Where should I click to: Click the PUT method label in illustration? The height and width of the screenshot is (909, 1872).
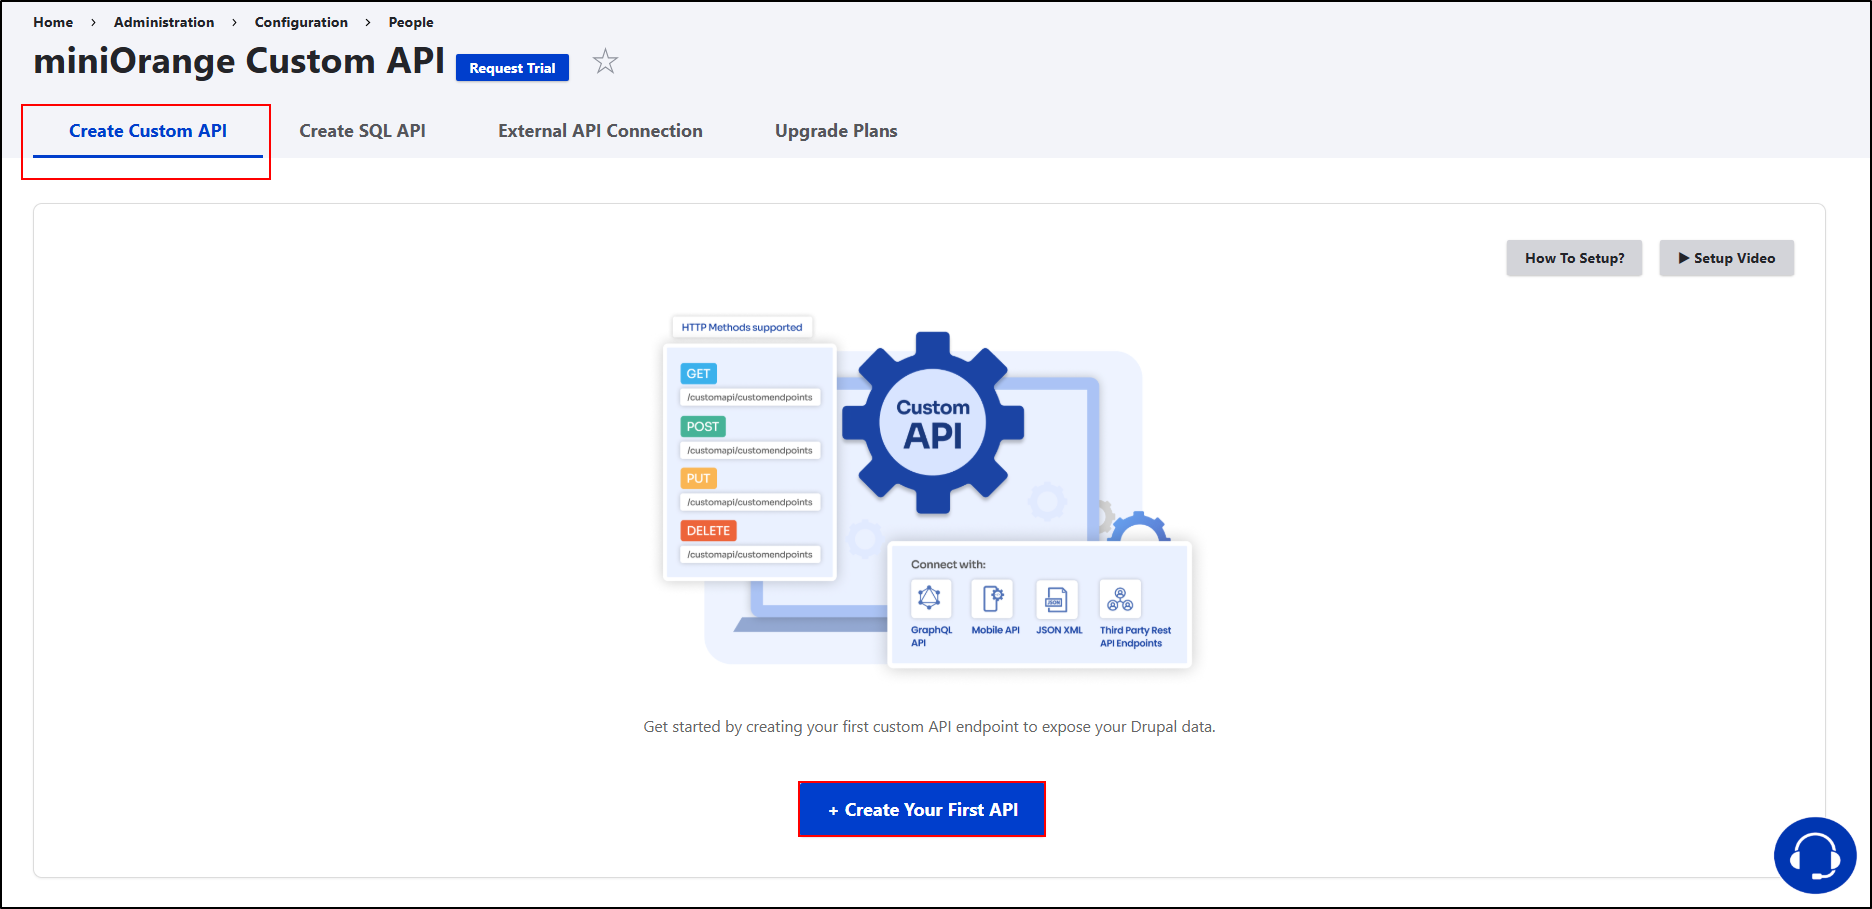pos(698,478)
